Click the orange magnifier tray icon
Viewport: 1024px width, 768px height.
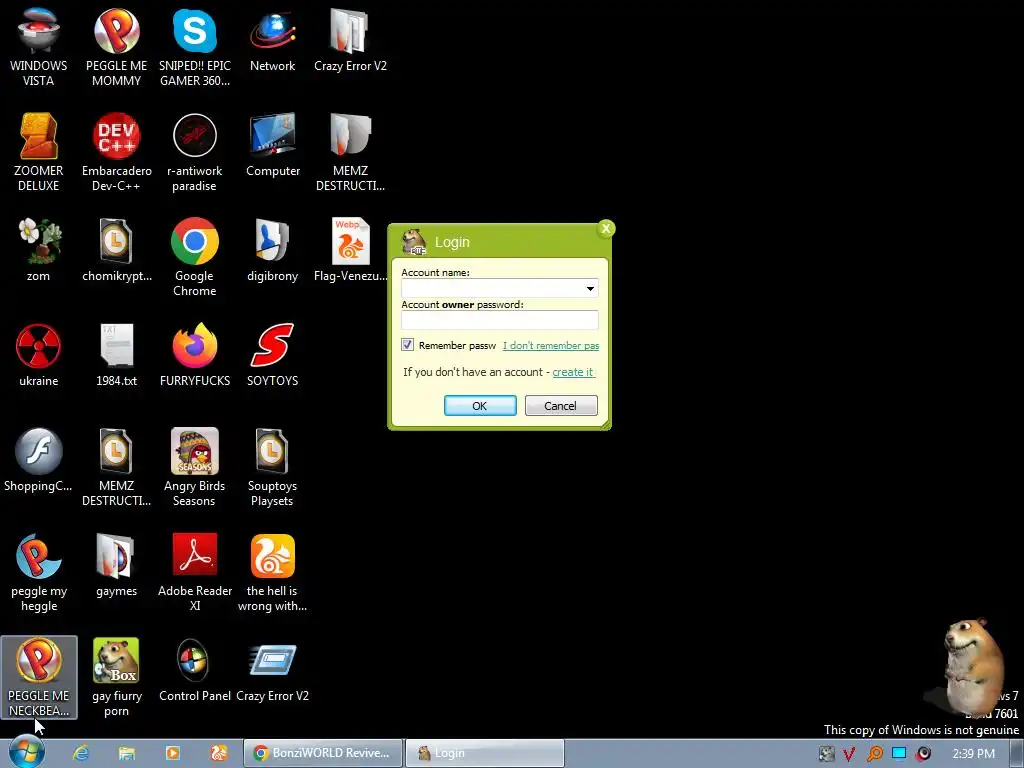pyautogui.click(x=874, y=754)
